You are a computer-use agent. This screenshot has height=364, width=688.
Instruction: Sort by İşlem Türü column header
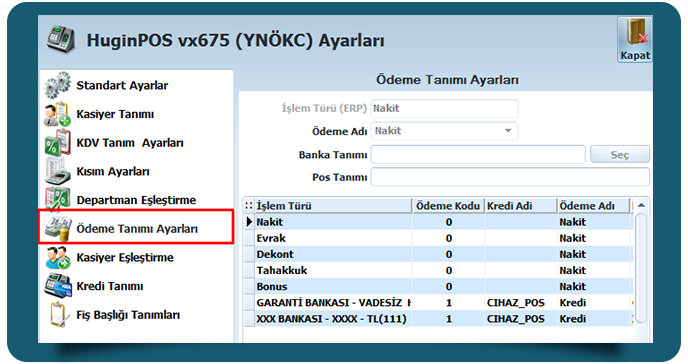333,206
